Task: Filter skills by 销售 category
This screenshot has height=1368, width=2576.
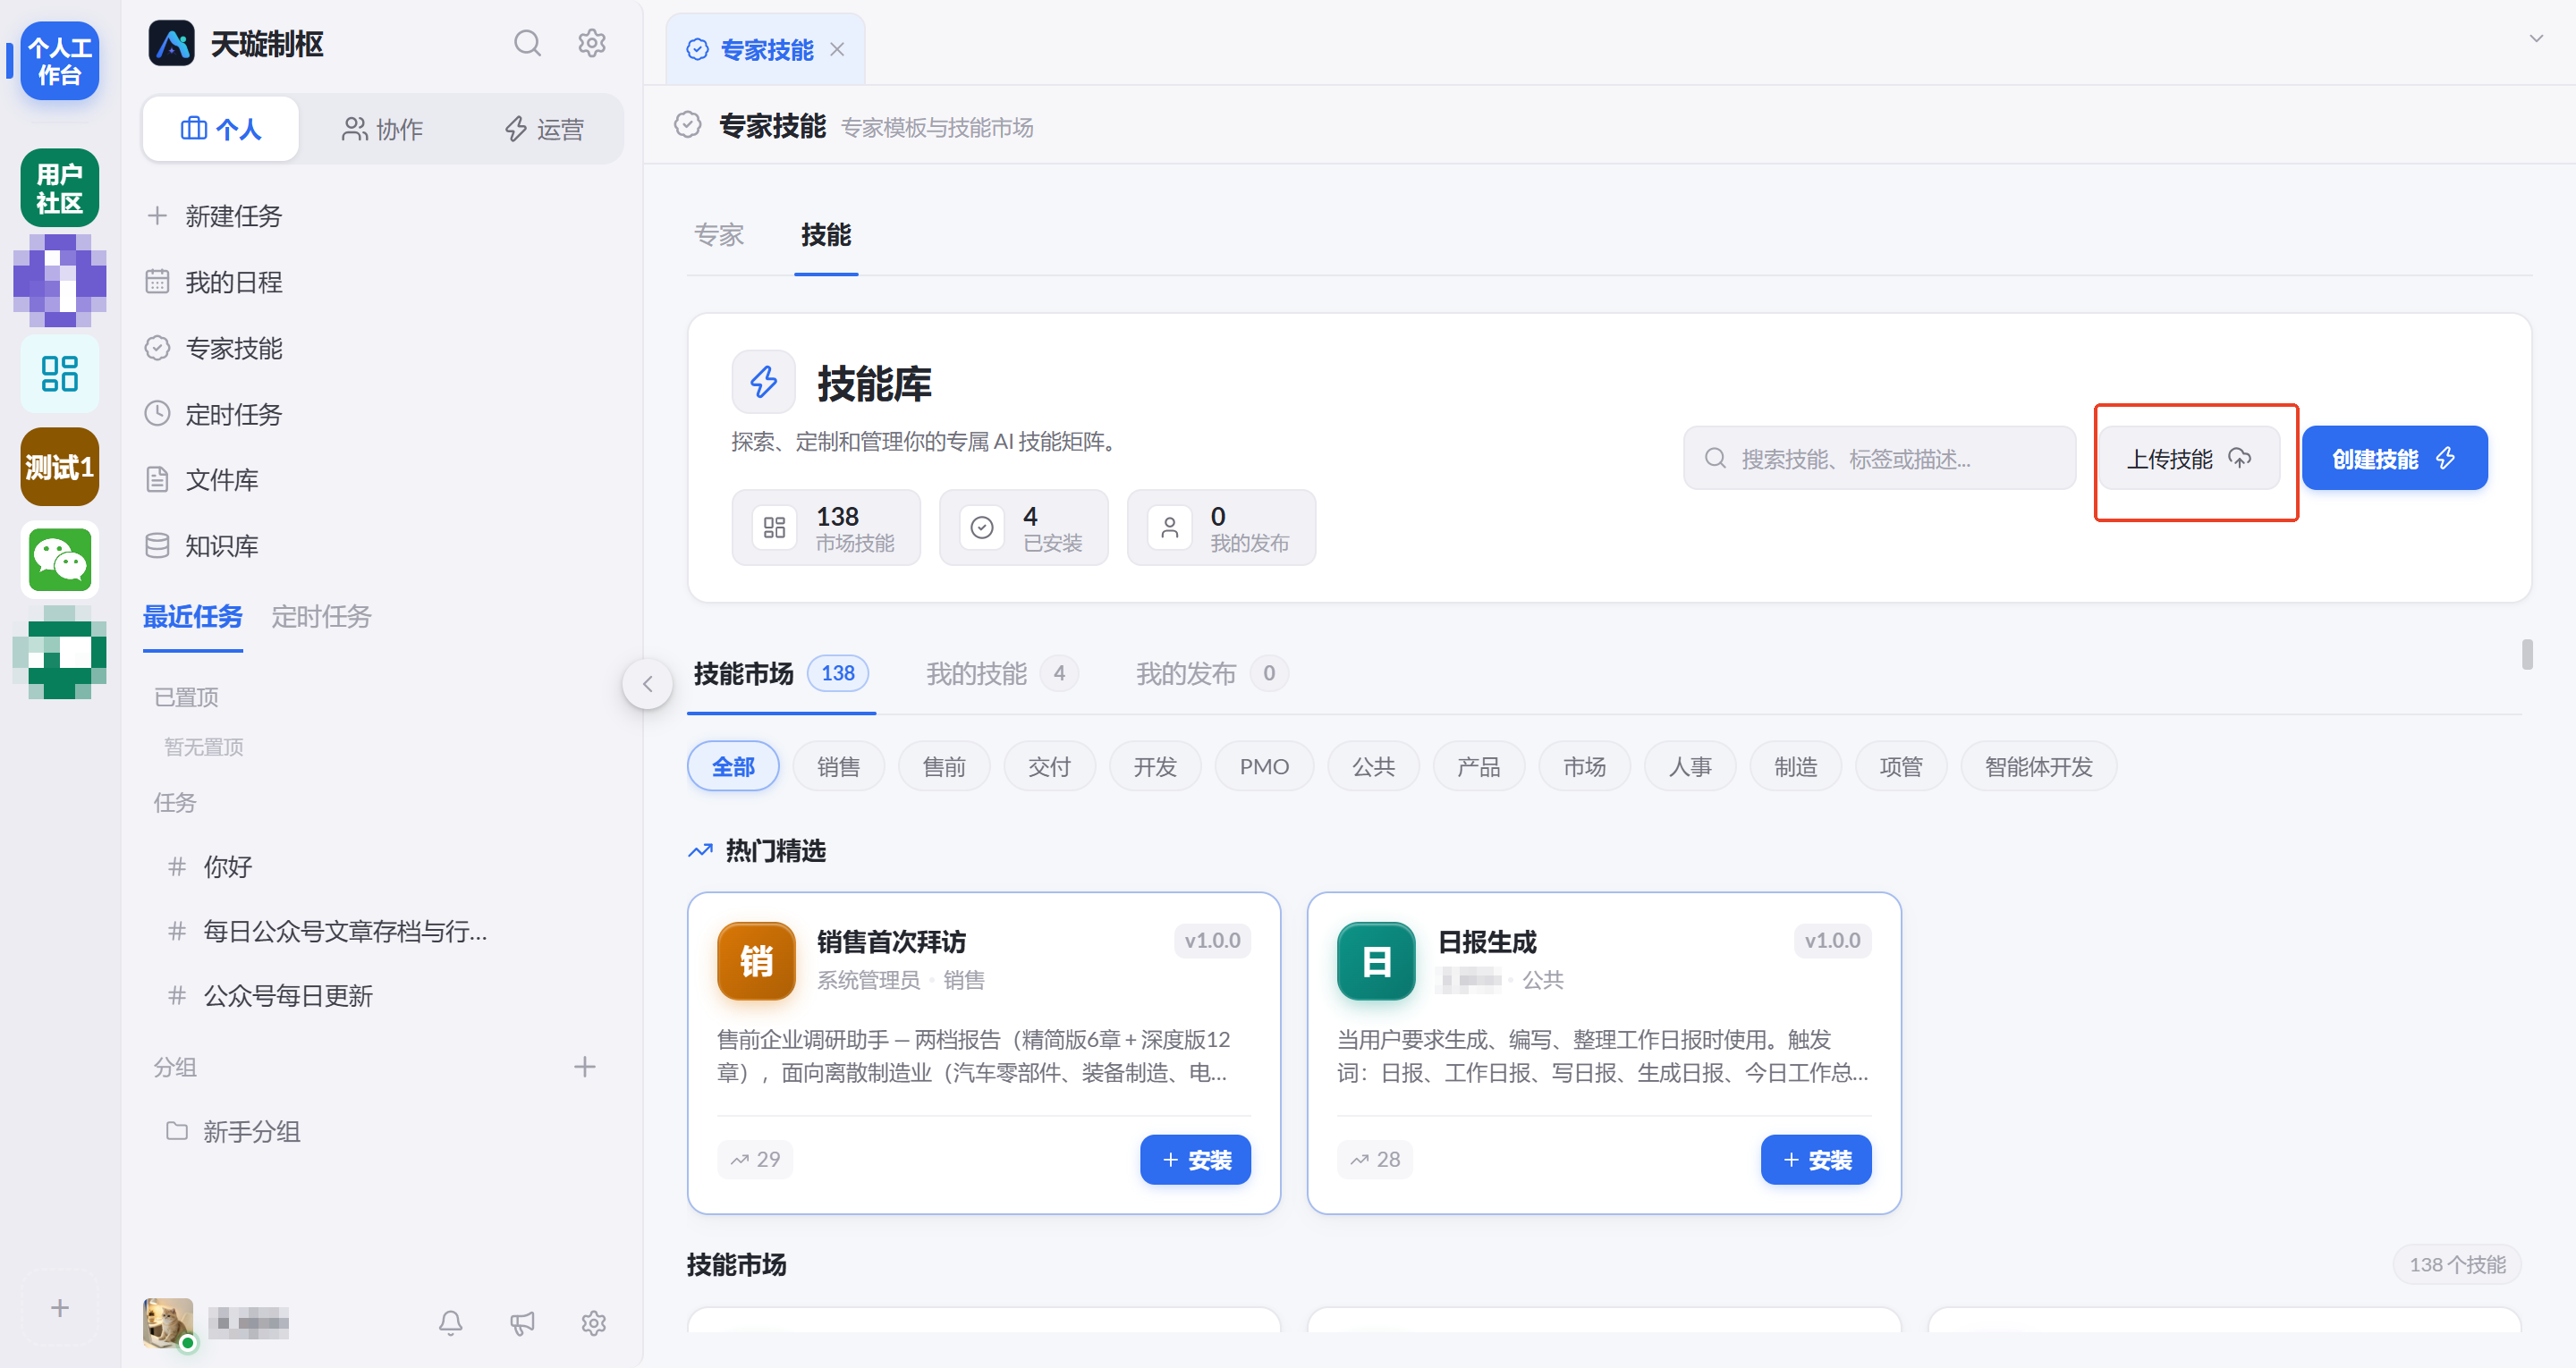Action: coord(838,767)
